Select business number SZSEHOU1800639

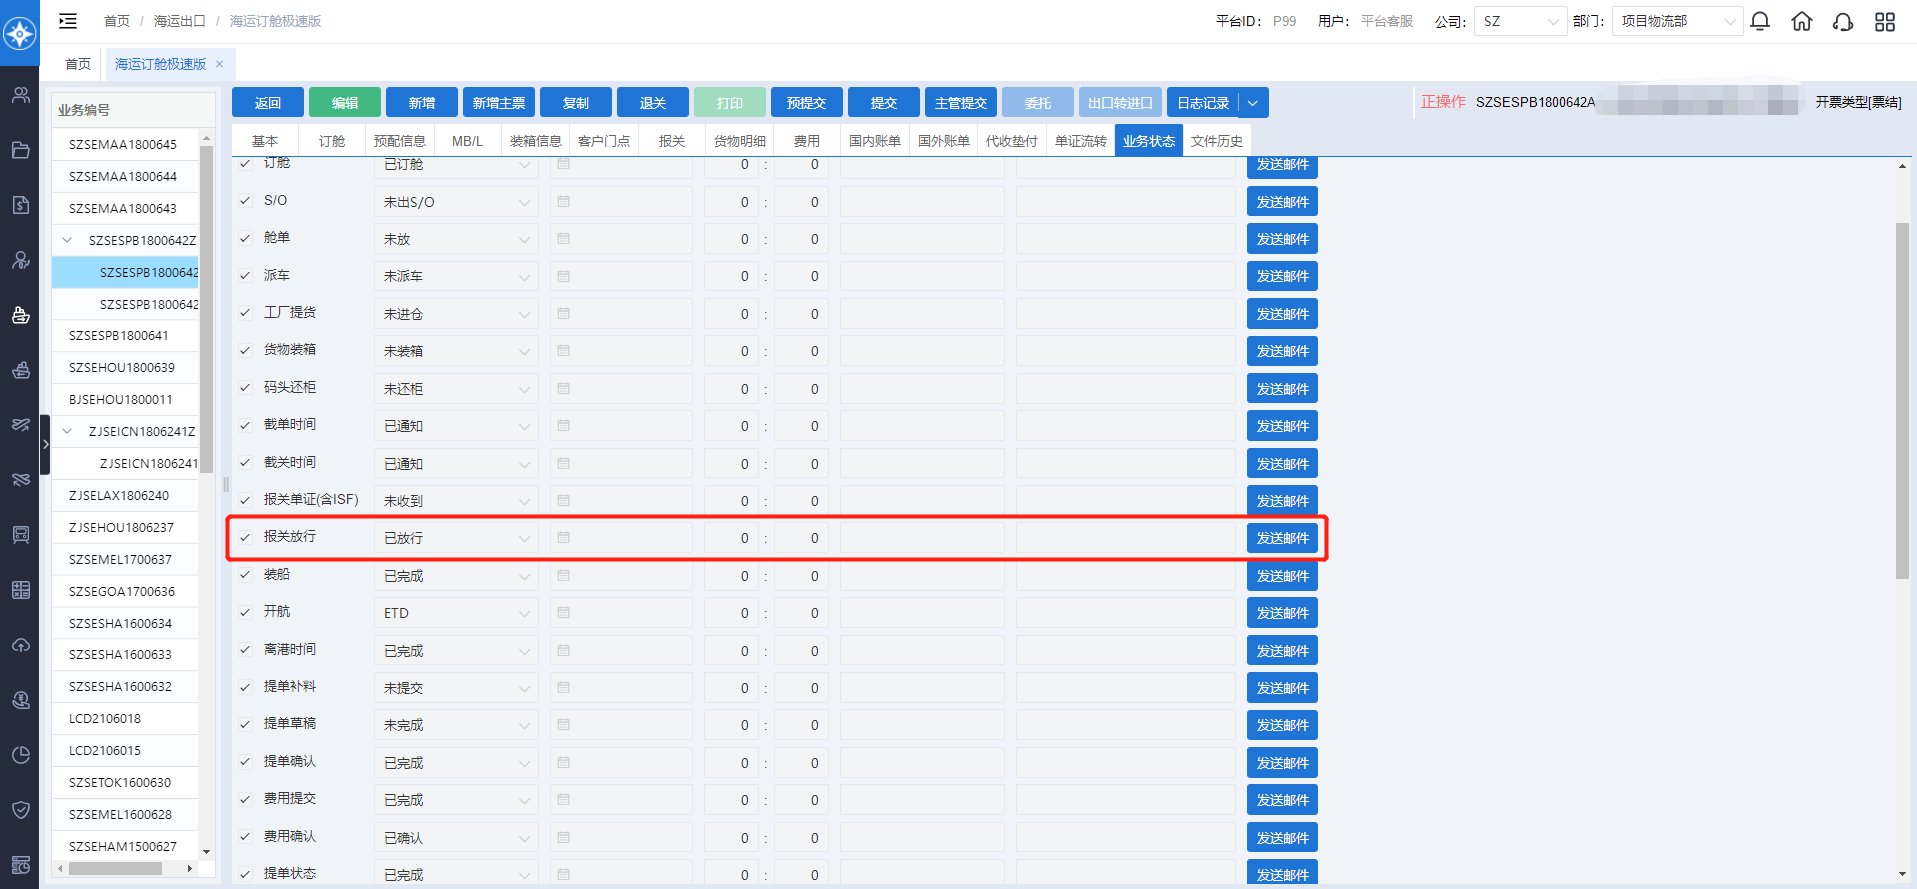coord(122,368)
